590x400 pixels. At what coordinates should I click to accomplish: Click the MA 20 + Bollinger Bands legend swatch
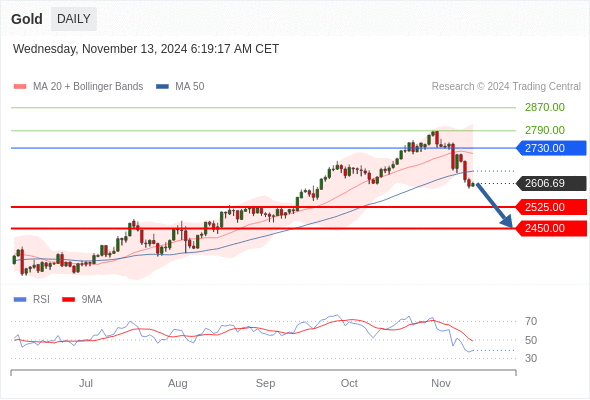(x=20, y=87)
